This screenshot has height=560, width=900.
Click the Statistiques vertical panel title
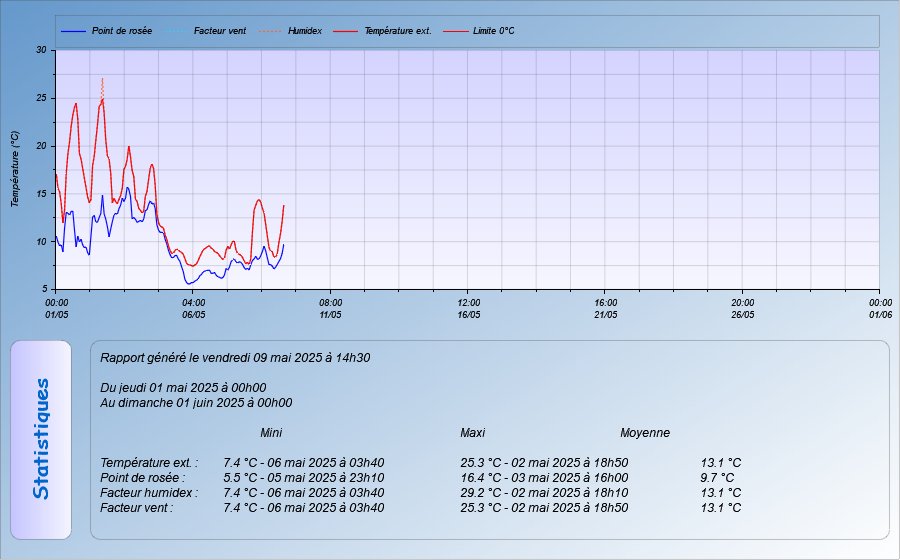[x=41, y=439]
